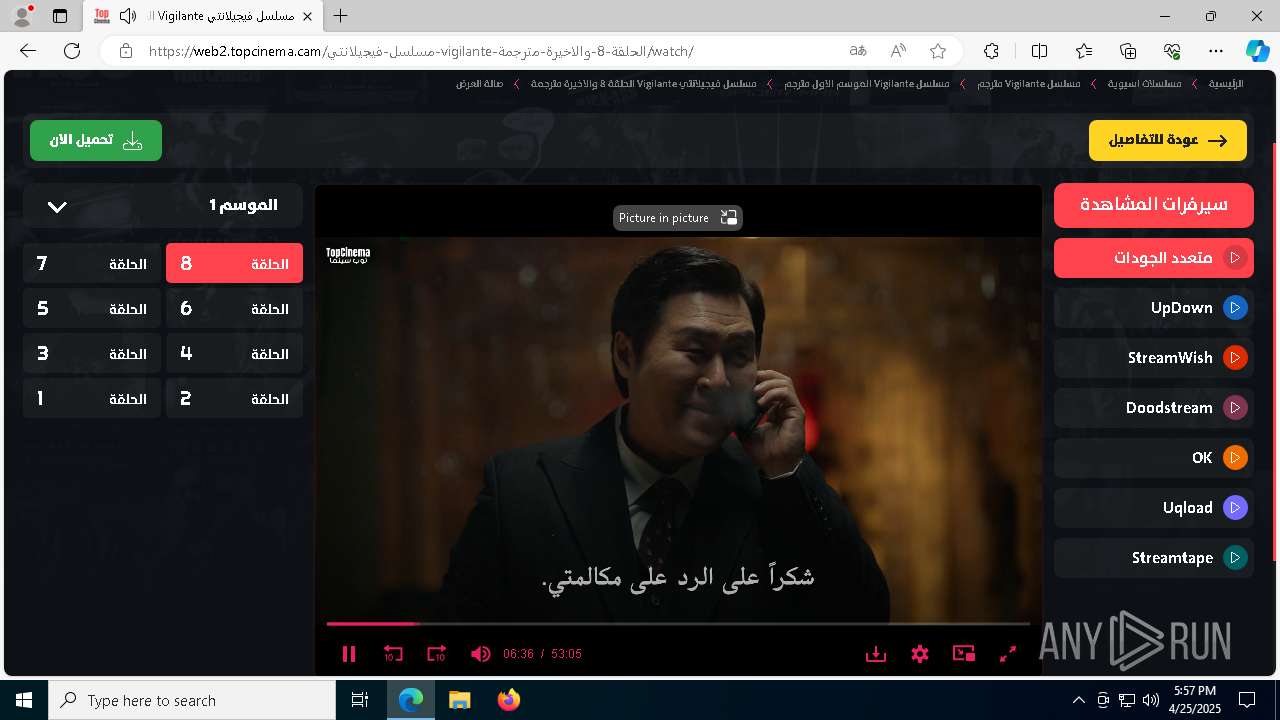Mute the video player volume
Viewport: 1280px width, 720px height.
(481, 654)
